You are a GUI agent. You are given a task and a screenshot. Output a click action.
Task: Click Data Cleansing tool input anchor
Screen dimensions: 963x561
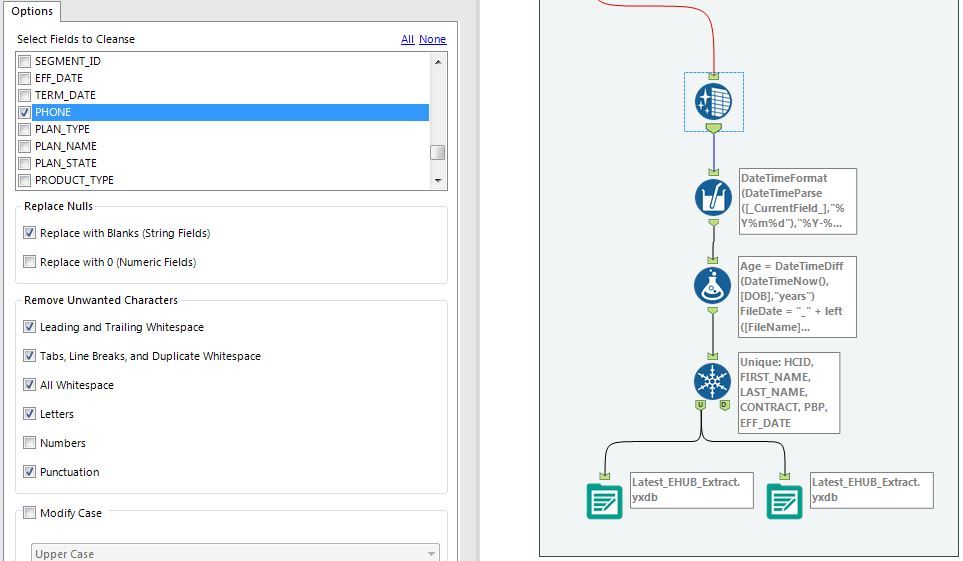[714, 76]
